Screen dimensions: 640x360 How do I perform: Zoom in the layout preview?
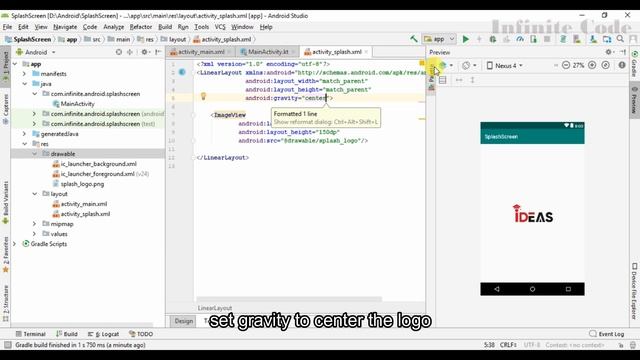592,65
